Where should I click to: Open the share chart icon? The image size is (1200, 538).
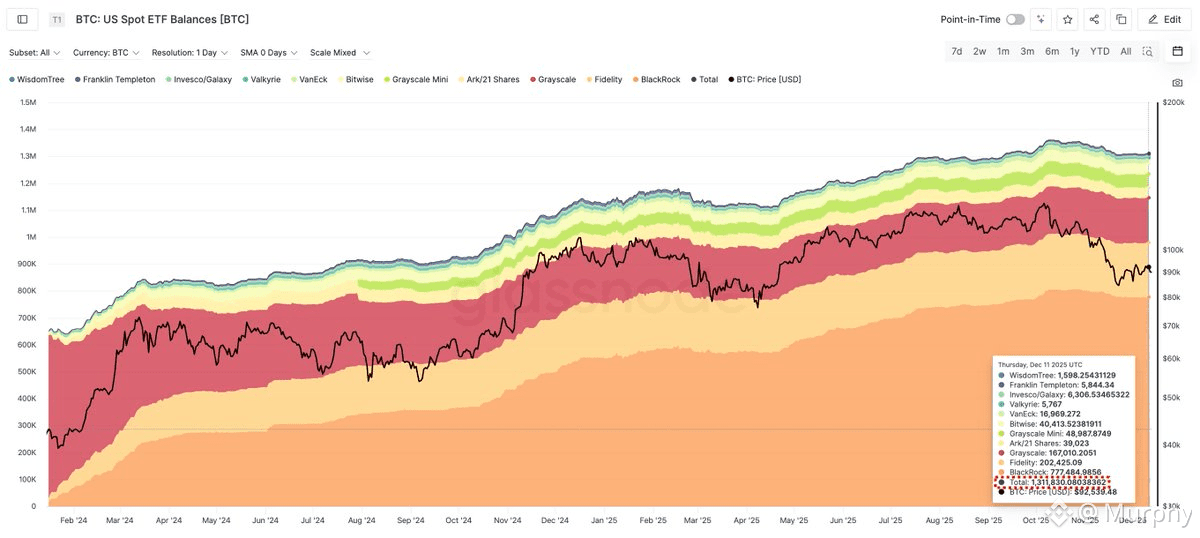(x=1095, y=19)
